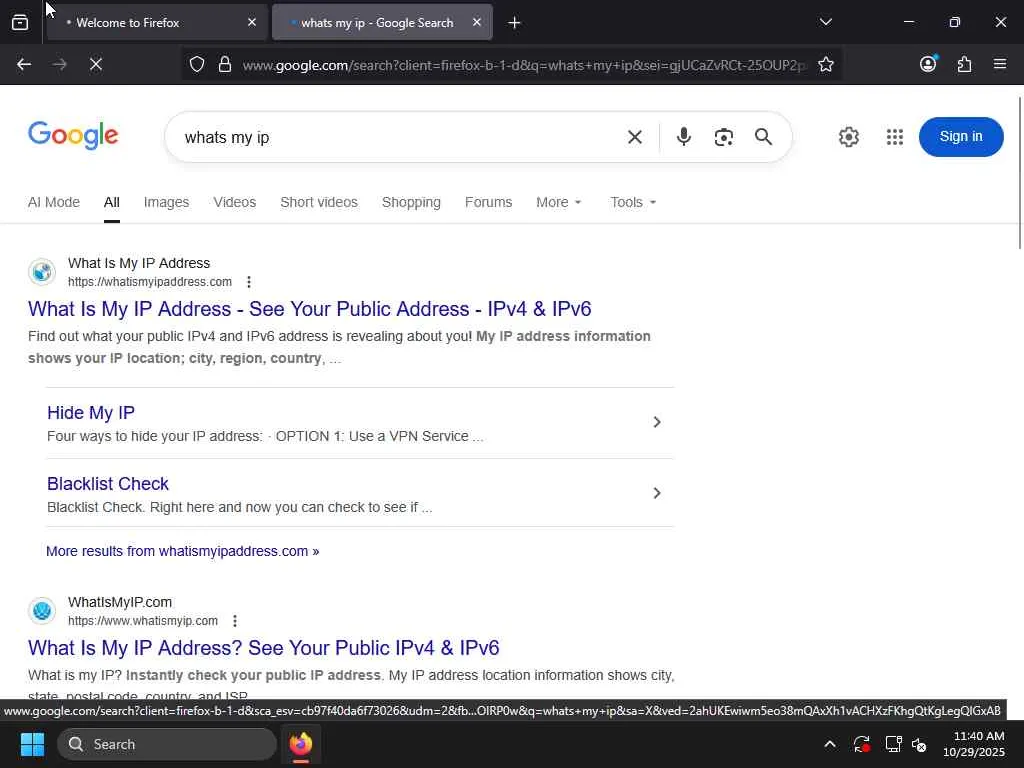Viewport: 1024px width, 768px height.
Task: Open options for whatismyipaddress.com result
Action: click(x=249, y=282)
